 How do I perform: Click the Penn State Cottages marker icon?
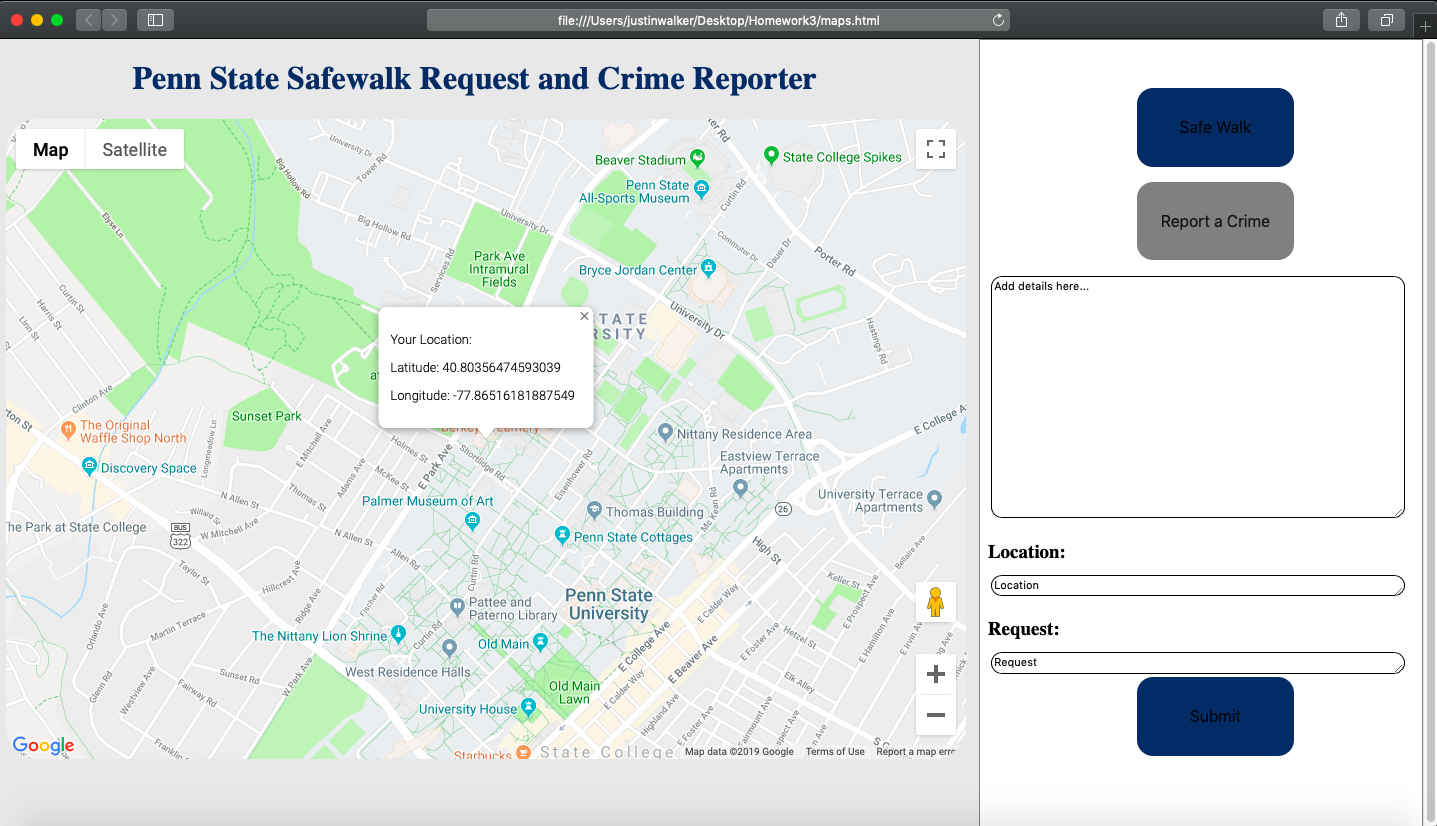(x=563, y=535)
